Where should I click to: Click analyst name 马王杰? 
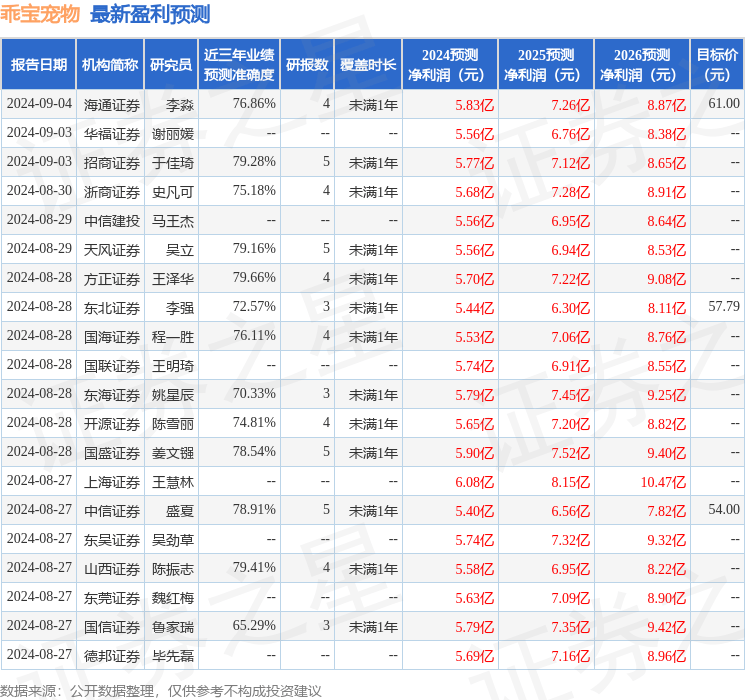(x=173, y=221)
